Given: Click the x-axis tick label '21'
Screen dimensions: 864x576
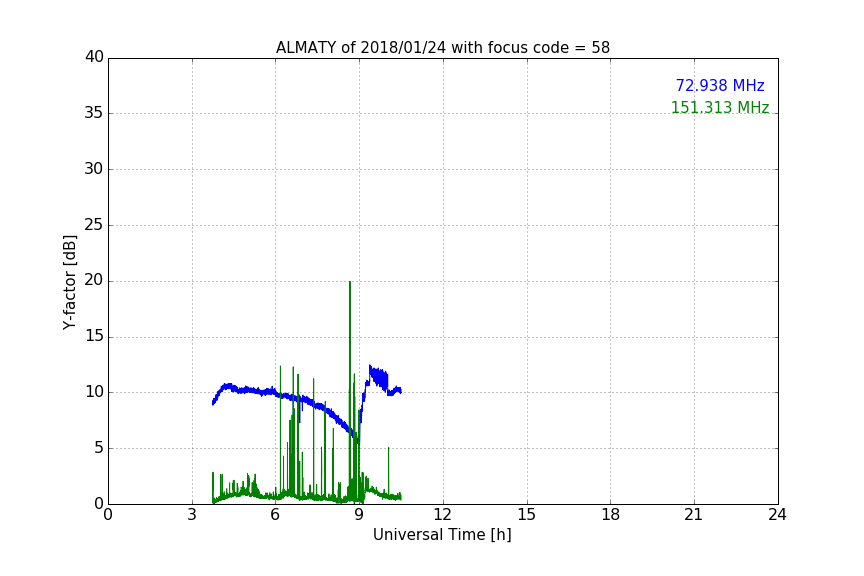Looking at the screenshot, I should (694, 515).
